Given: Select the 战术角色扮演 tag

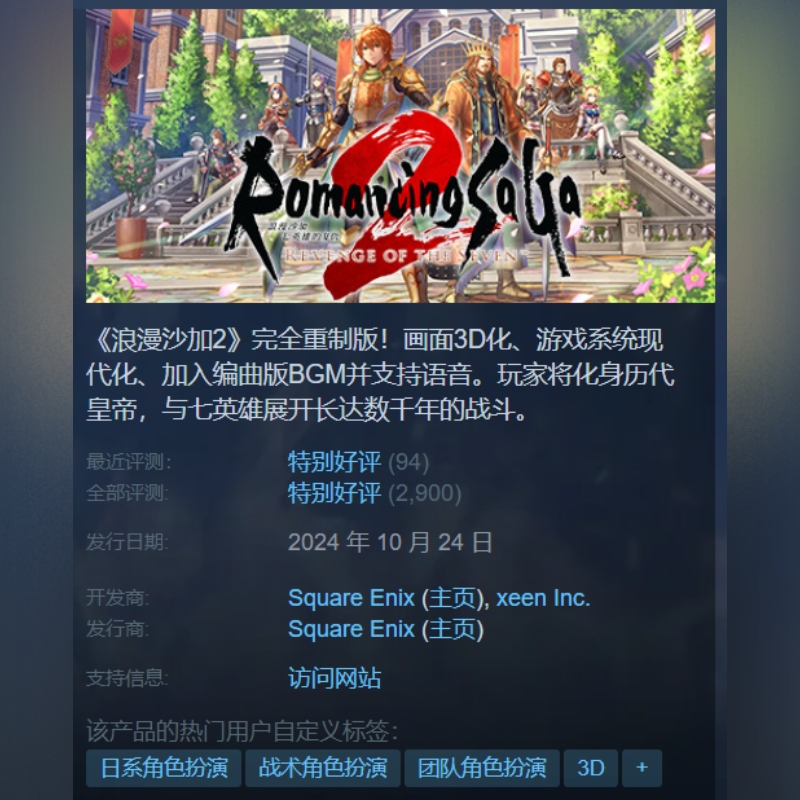Looking at the screenshot, I should pyautogui.click(x=322, y=768).
